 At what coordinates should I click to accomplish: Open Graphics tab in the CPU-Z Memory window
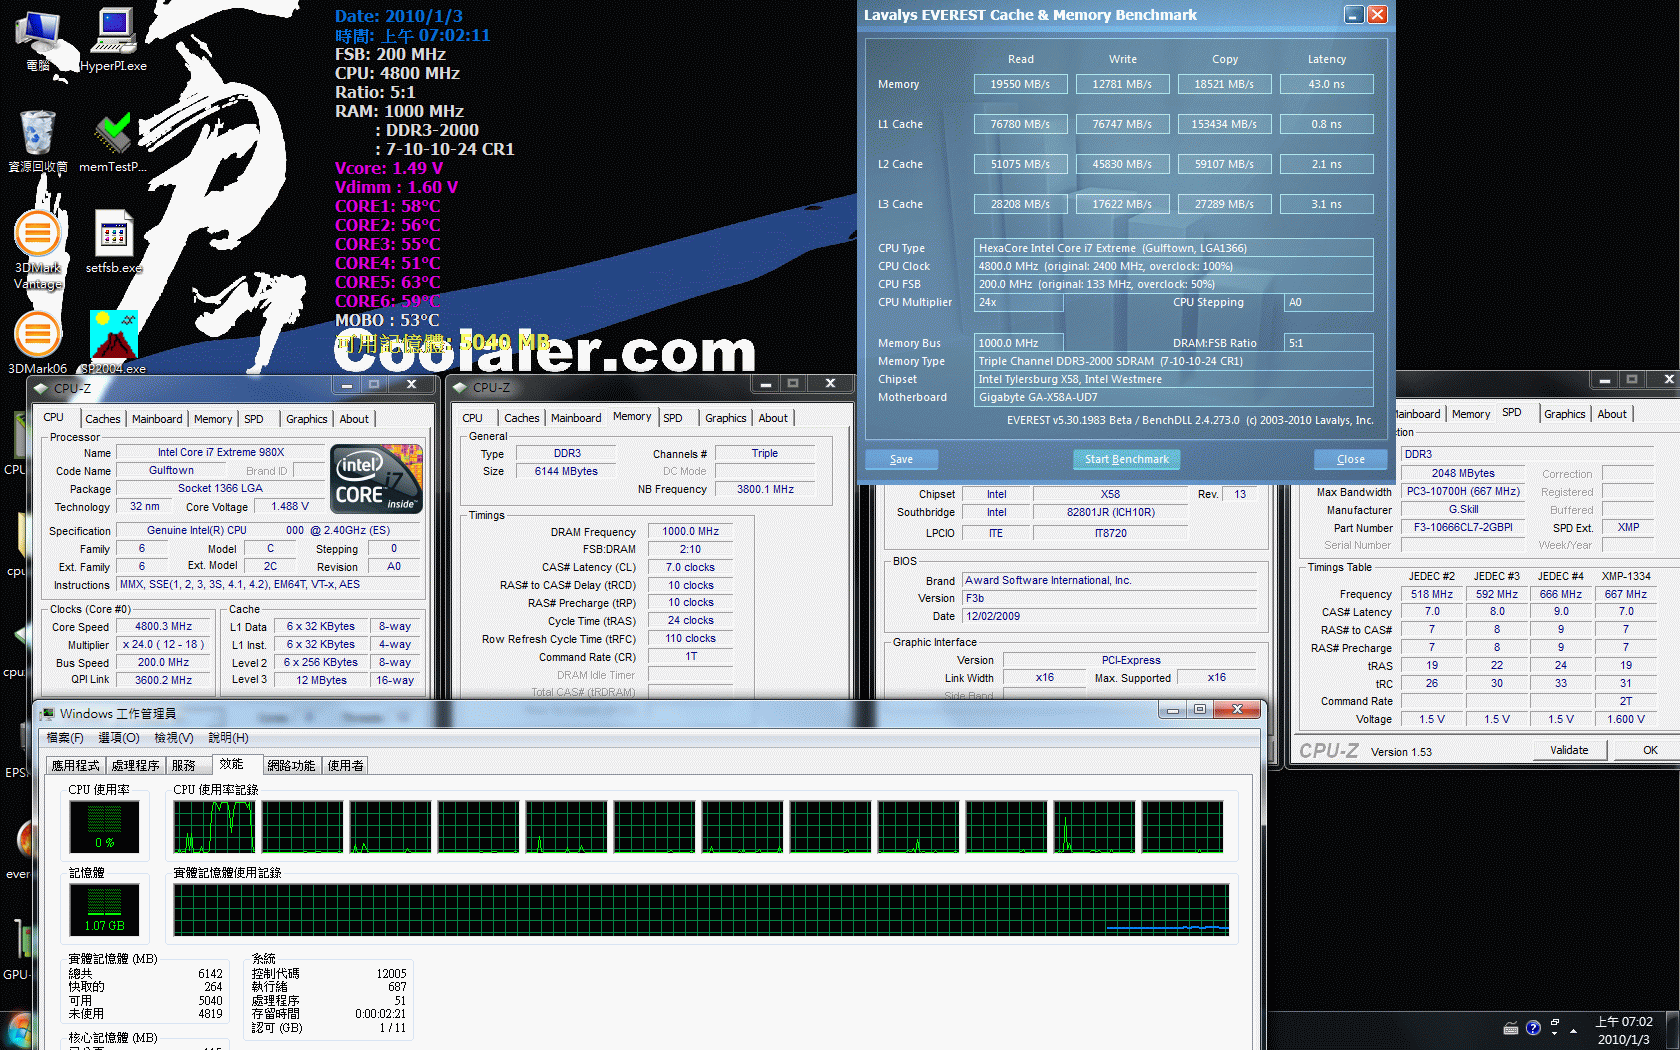click(x=725, y=418)
